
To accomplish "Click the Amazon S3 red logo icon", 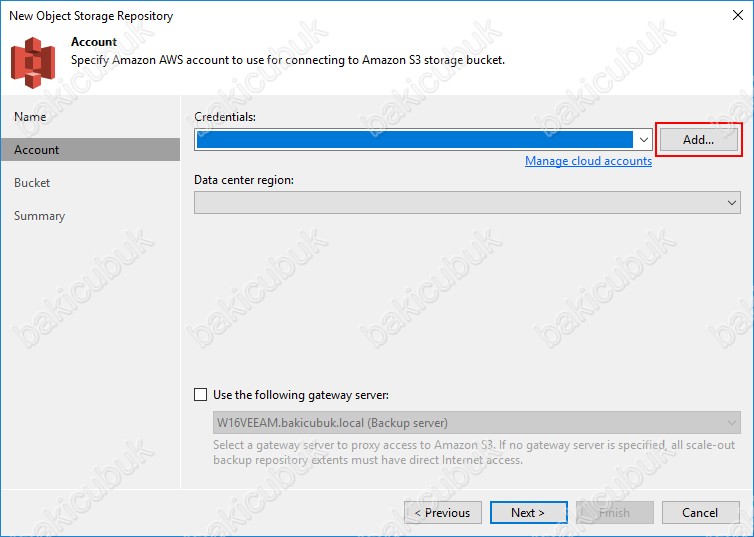I will [33, 62].
